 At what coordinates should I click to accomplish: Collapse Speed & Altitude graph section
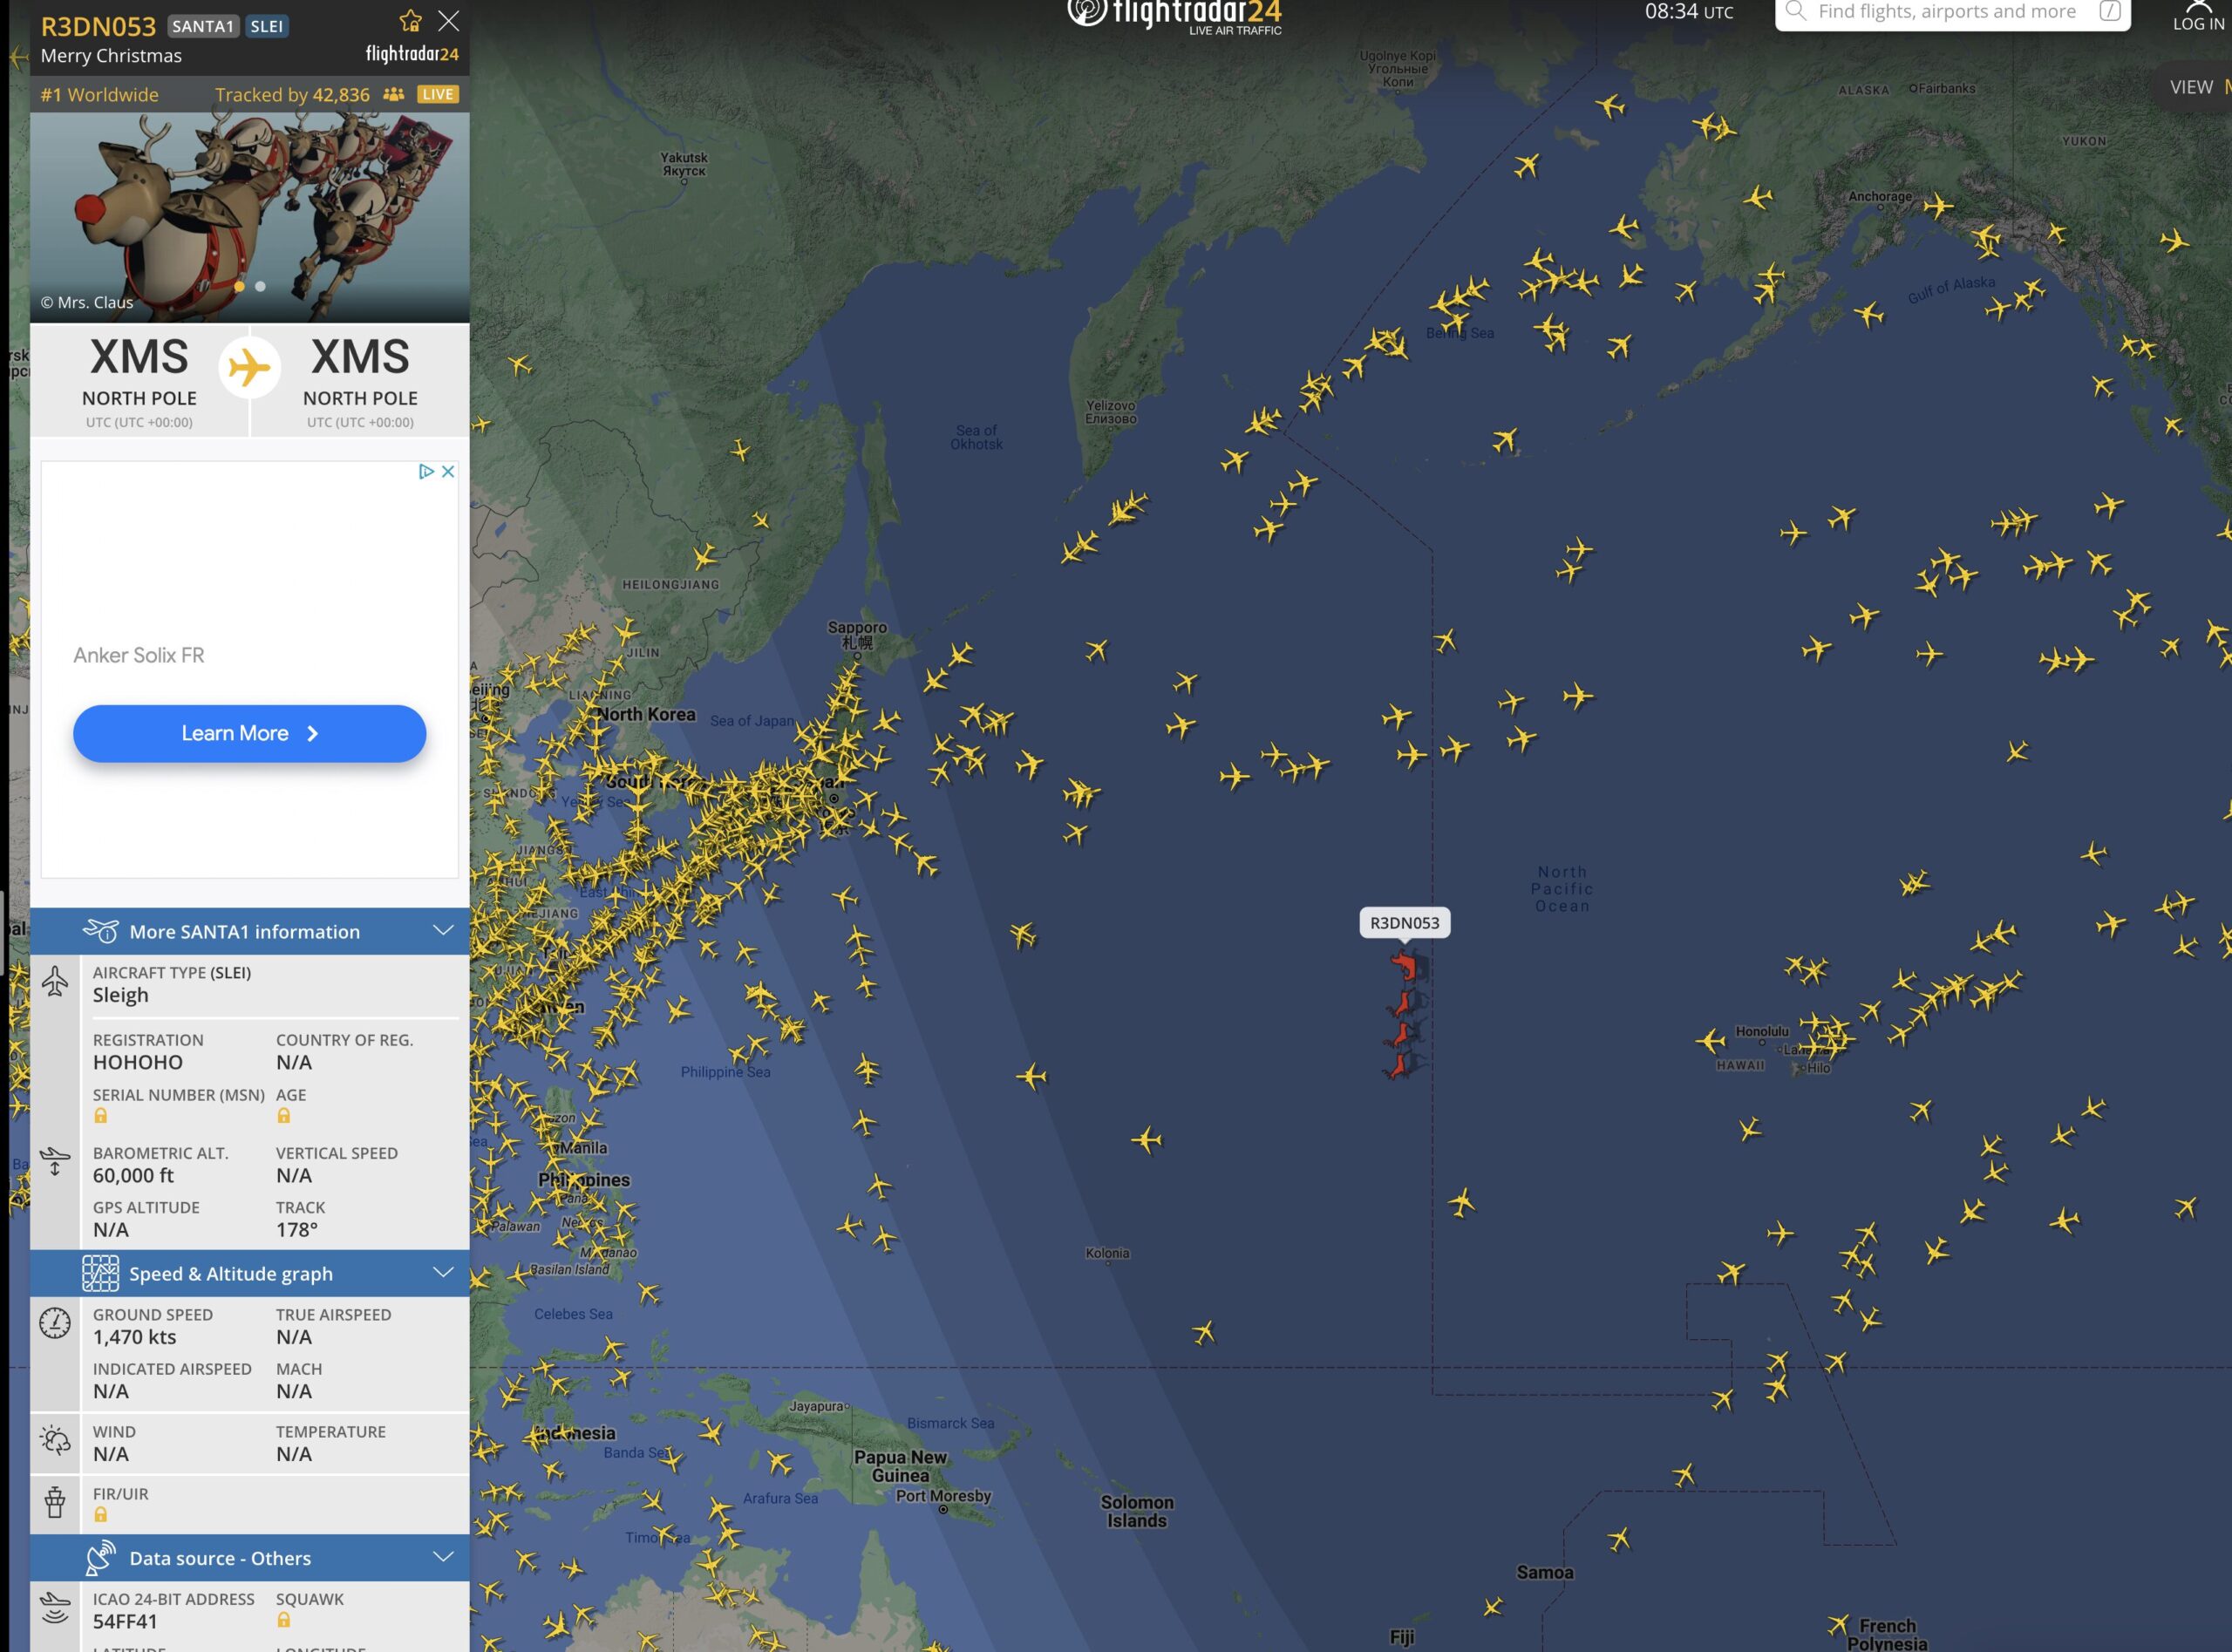pyautogui.click(x=443, y=1273)
